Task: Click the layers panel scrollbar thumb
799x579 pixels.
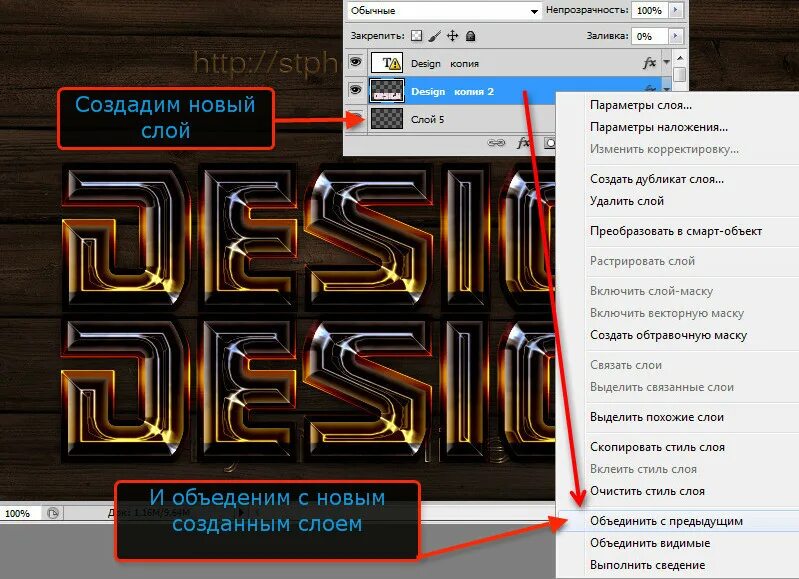Action: [x=680, y=74]
